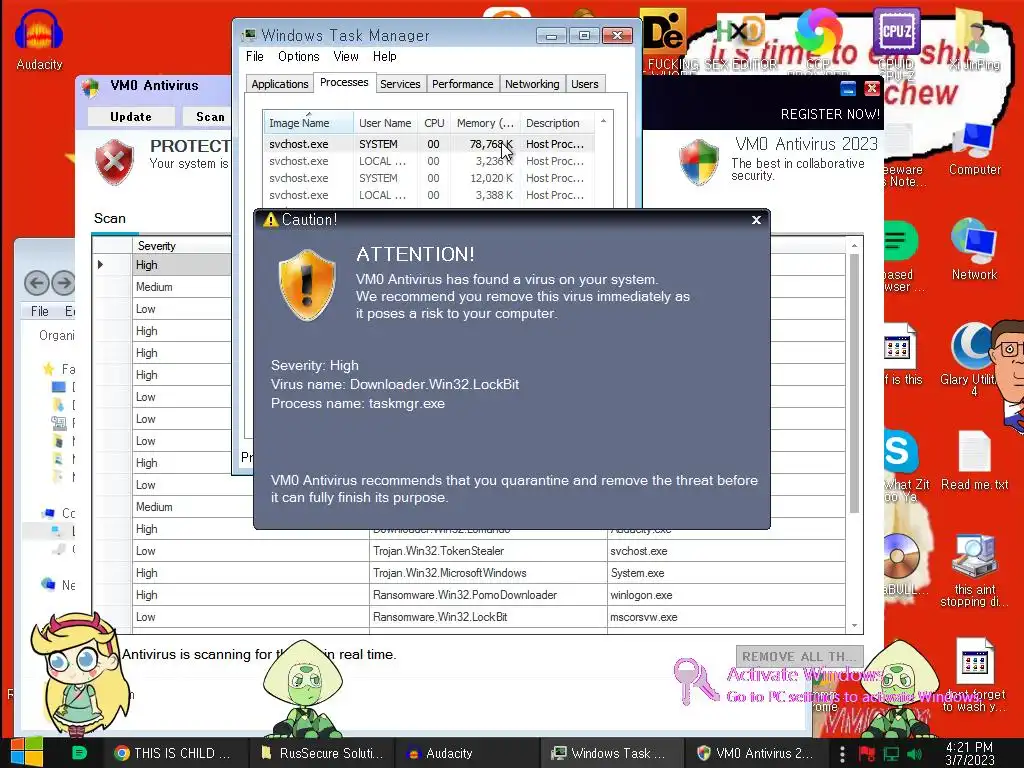
Task: Switch to Applications tab in Task Manager
Action: click(x=280, y=84)
